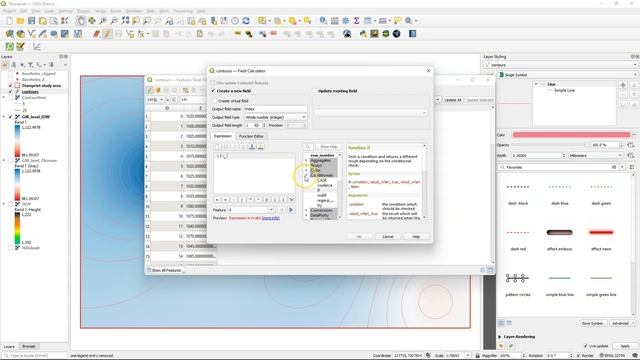Click the search box icon in function list

308,147
